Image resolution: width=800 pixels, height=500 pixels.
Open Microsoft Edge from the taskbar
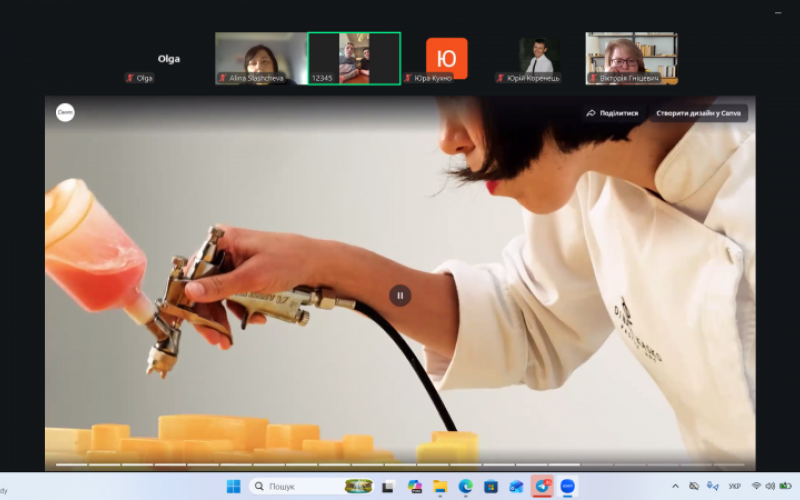465,486
